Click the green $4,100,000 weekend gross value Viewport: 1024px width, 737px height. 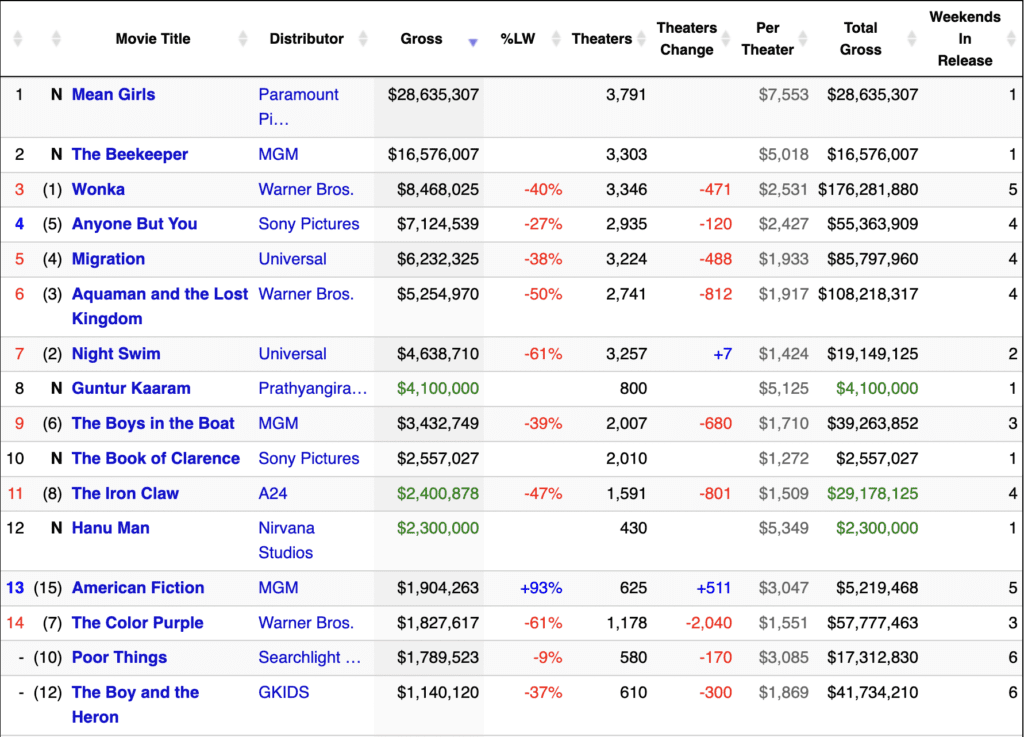438,388
